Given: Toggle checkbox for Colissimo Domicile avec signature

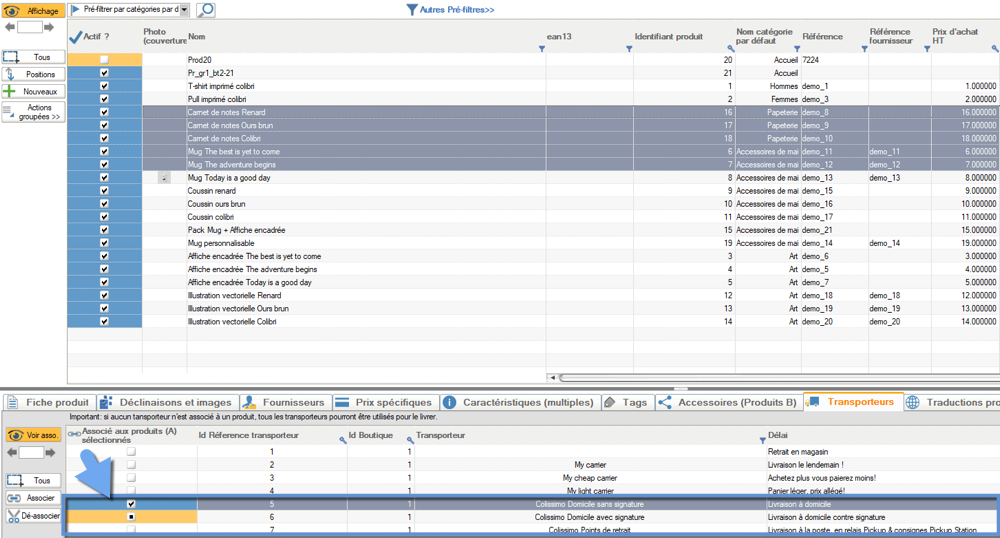Looking at the screenshot, I should pos(131,517).
